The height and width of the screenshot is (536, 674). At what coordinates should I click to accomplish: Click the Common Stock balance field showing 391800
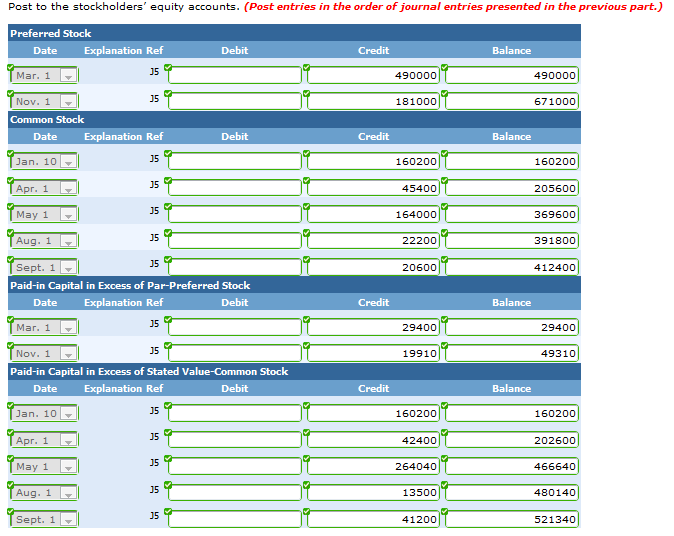pyautogui.click(x=512, y=241)
